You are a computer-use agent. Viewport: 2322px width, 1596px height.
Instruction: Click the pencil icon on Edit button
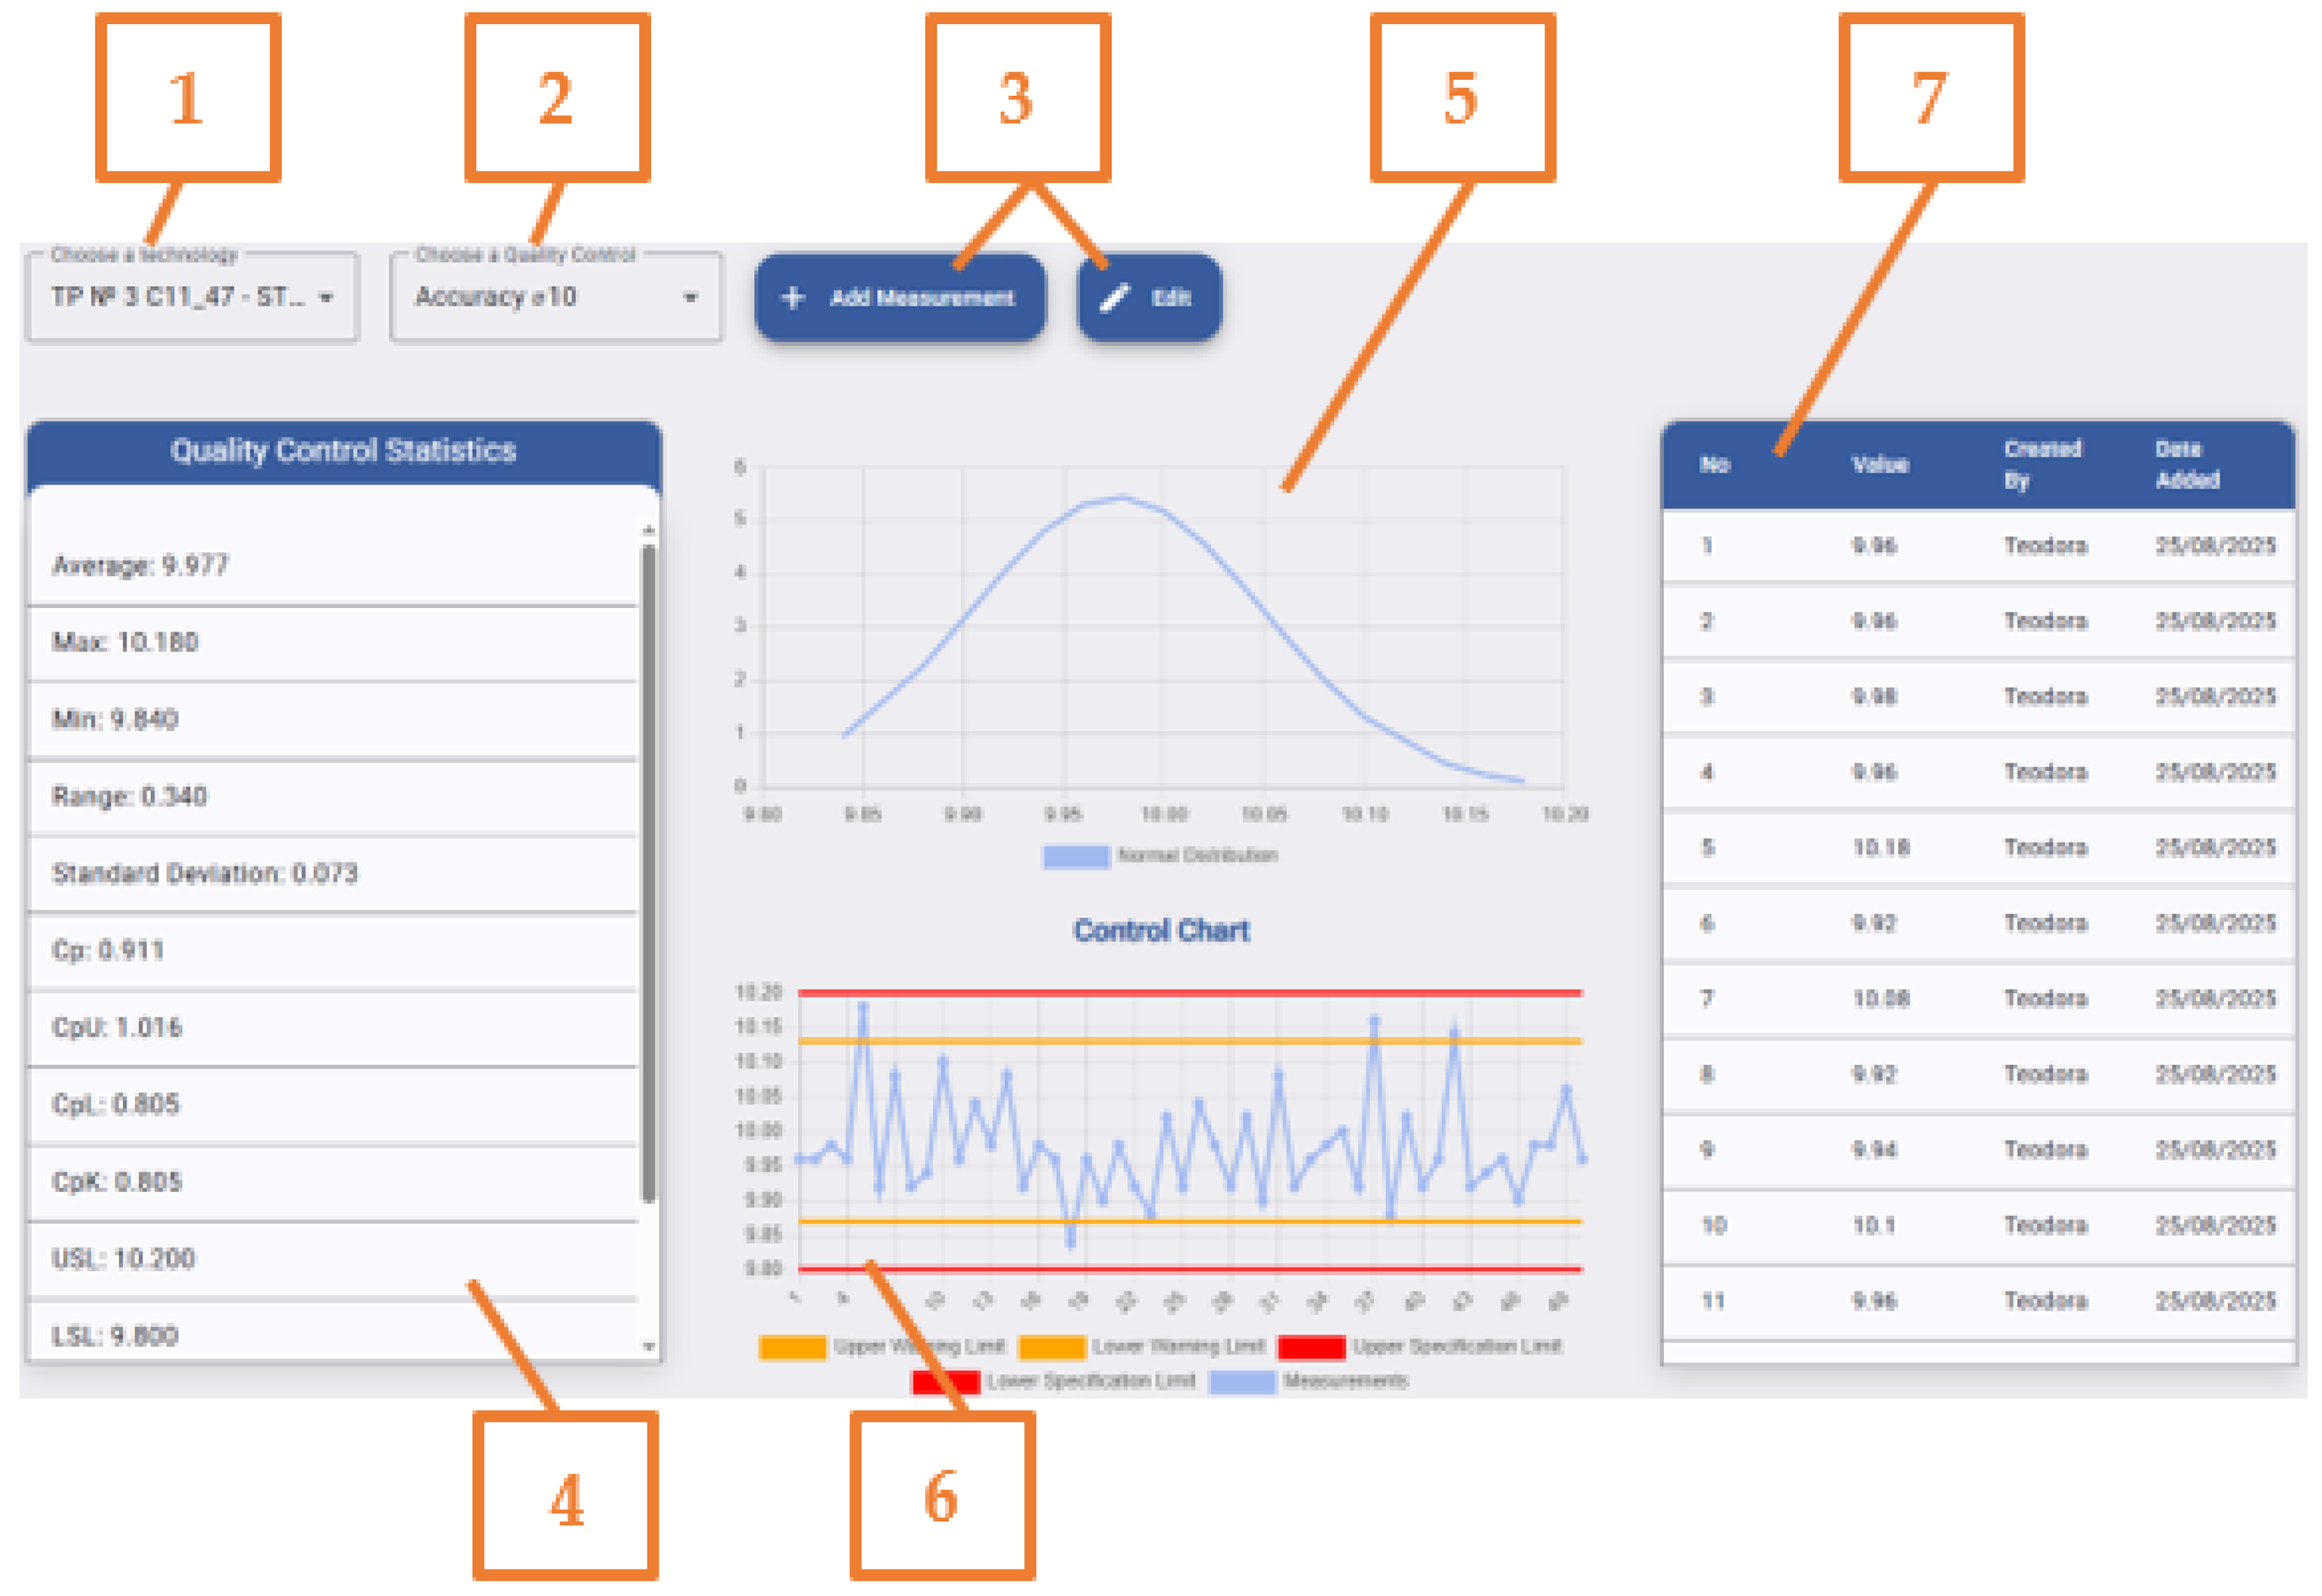1113,298
